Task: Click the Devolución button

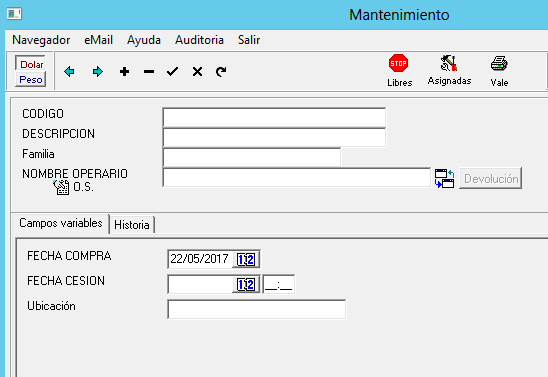Action: (491, 179)
